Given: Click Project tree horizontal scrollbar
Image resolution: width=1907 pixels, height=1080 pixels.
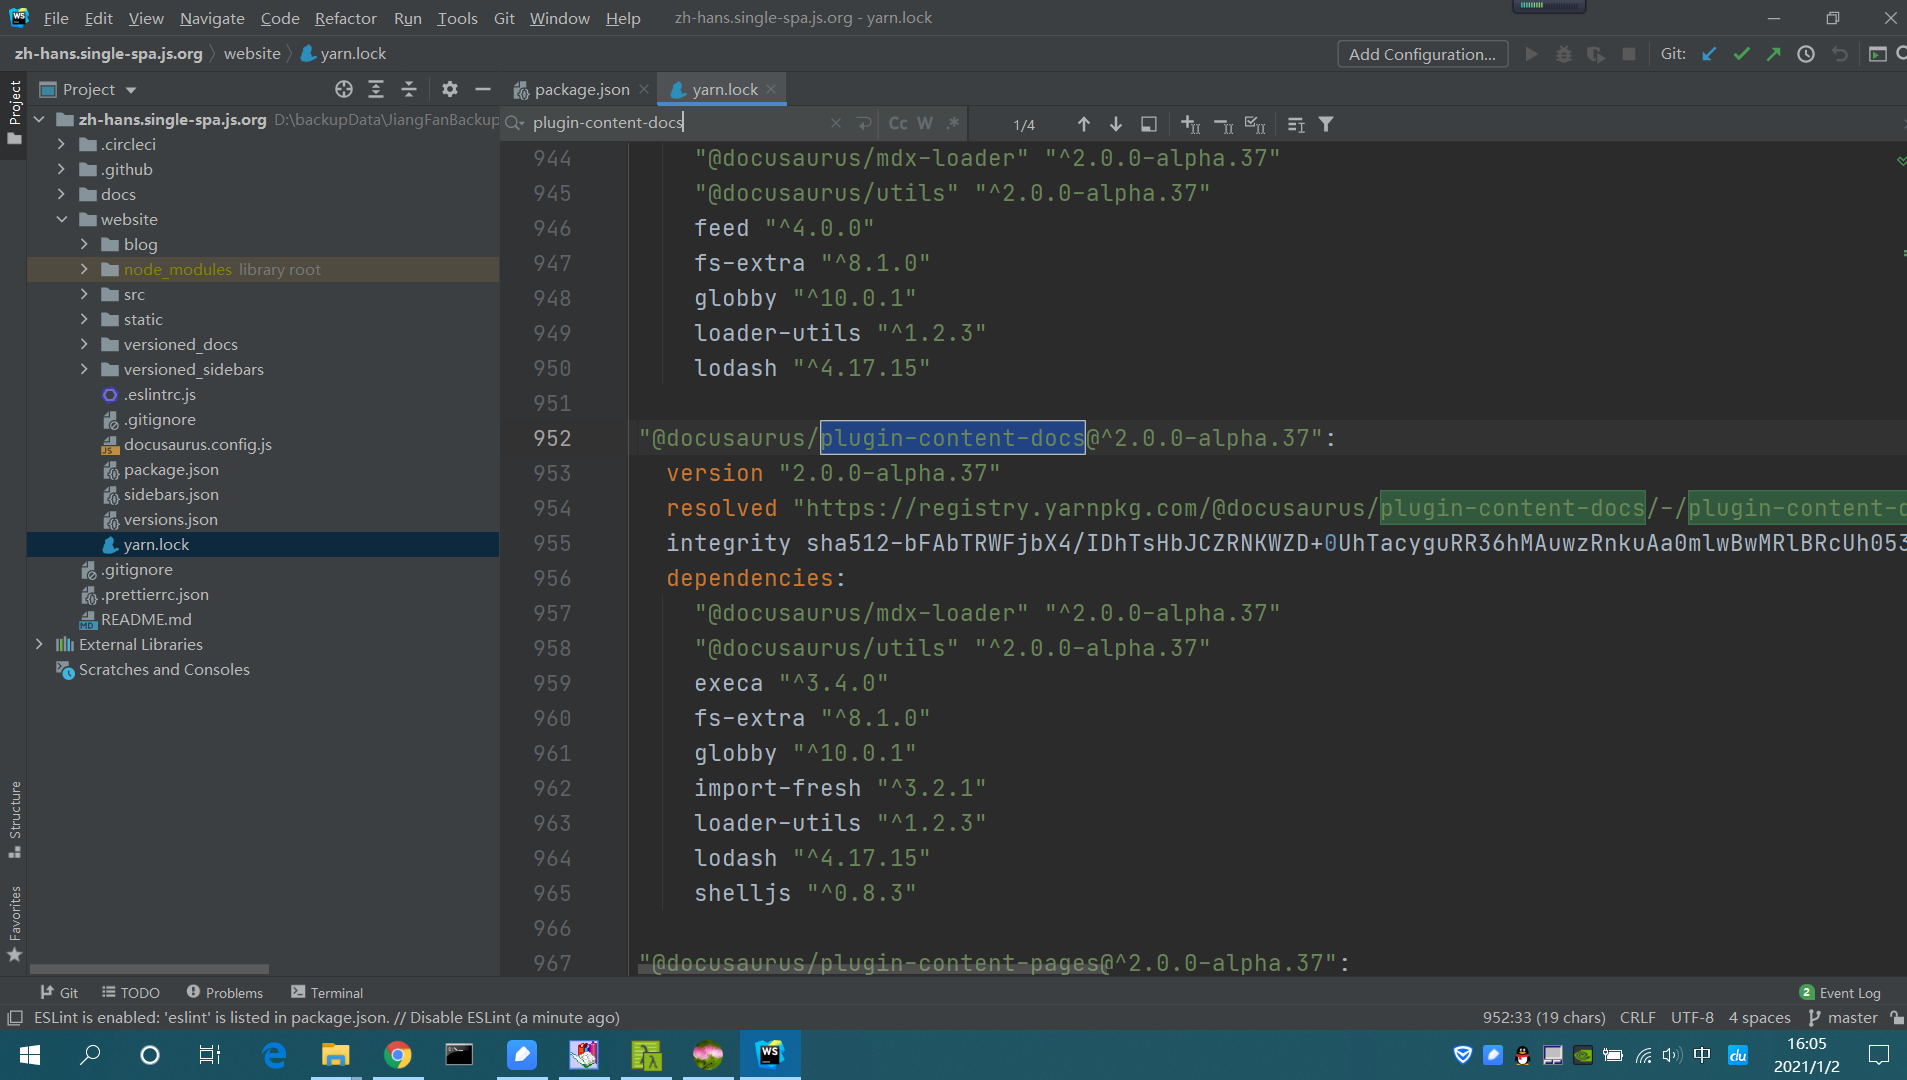Looking at the screenshot, I should pyautogui.click(x=149, y=968).
